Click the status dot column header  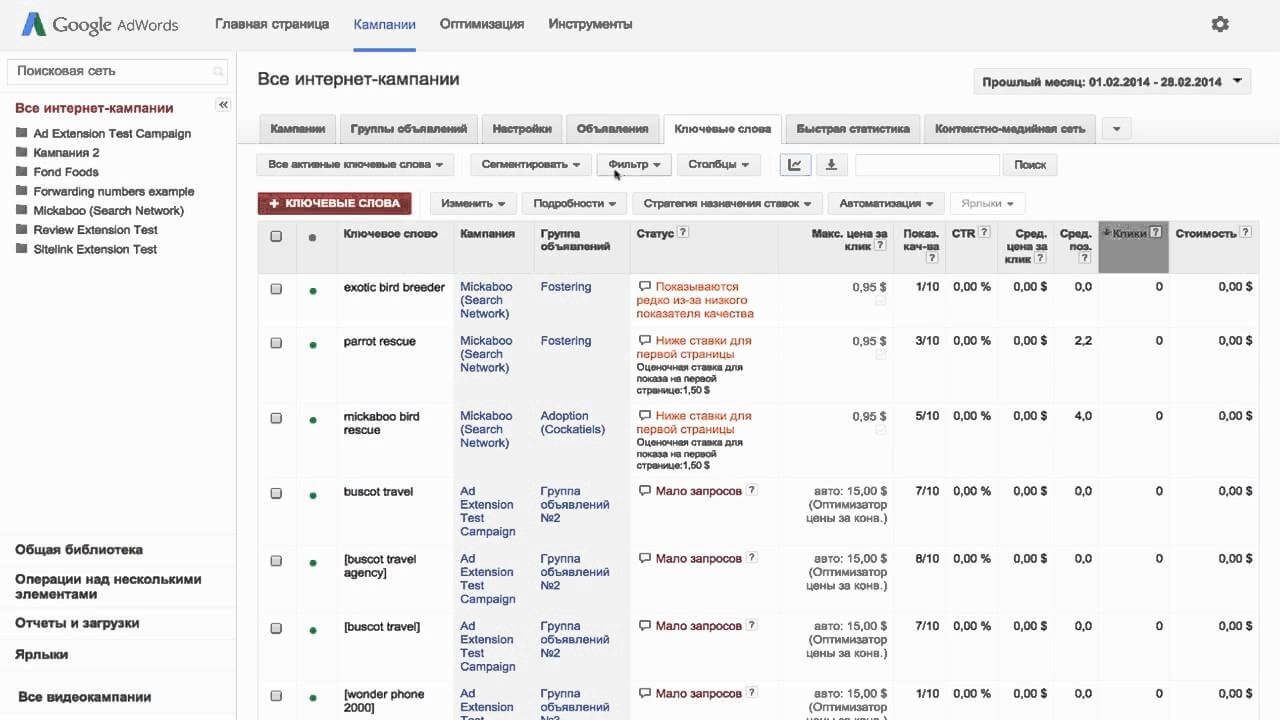point(313,237)
